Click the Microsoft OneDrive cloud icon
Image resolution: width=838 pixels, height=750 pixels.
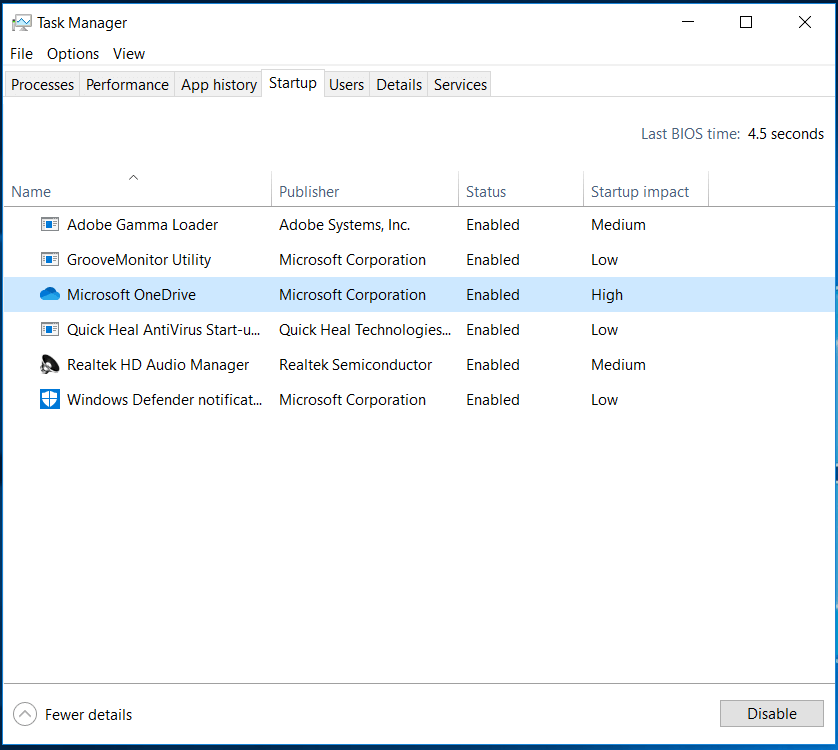click(50, 294)
